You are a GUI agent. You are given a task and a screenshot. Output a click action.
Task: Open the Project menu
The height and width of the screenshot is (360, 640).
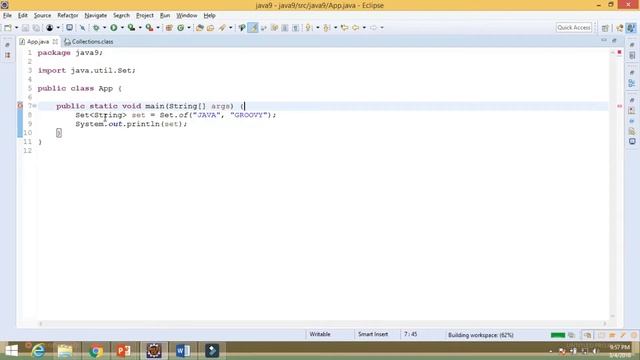(145, 16)
